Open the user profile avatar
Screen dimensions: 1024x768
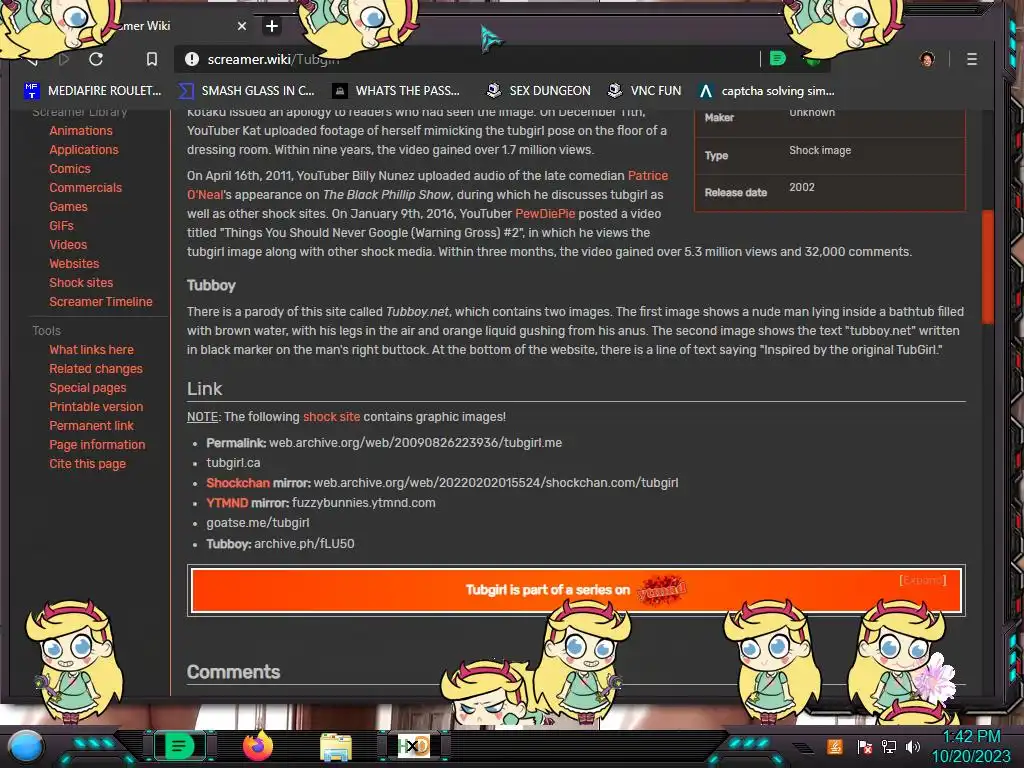[927, 59]
